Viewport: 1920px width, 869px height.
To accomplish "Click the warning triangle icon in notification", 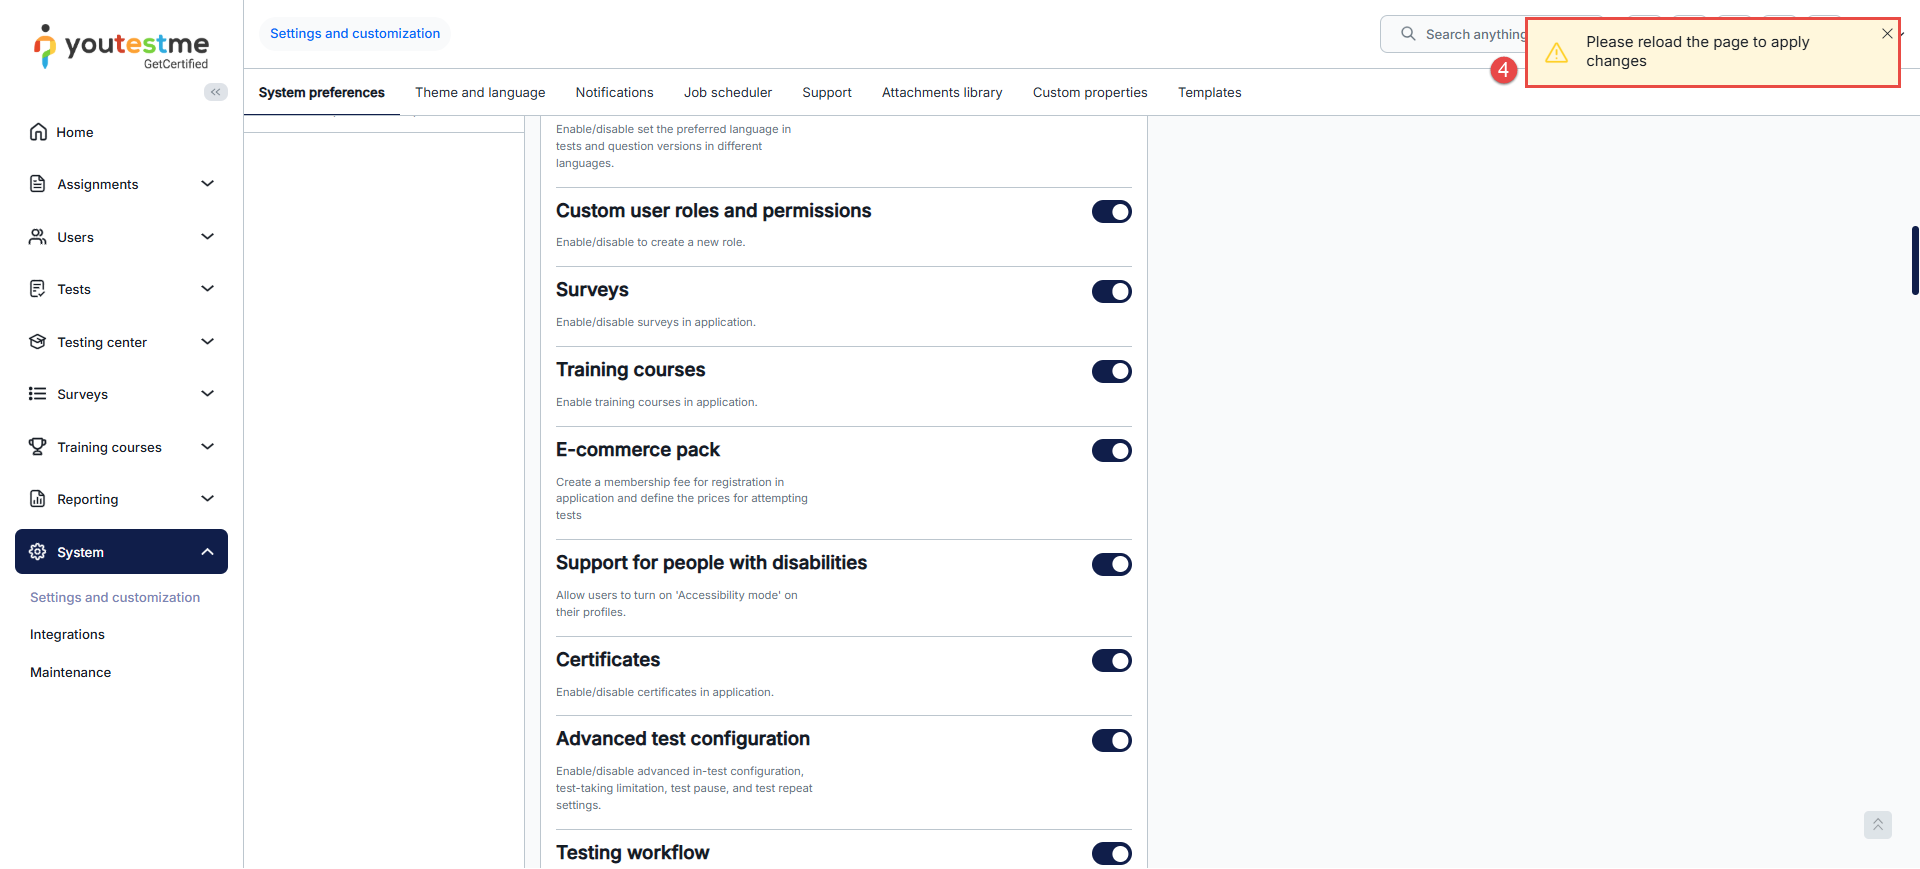I will click(x=1556, y=52).
